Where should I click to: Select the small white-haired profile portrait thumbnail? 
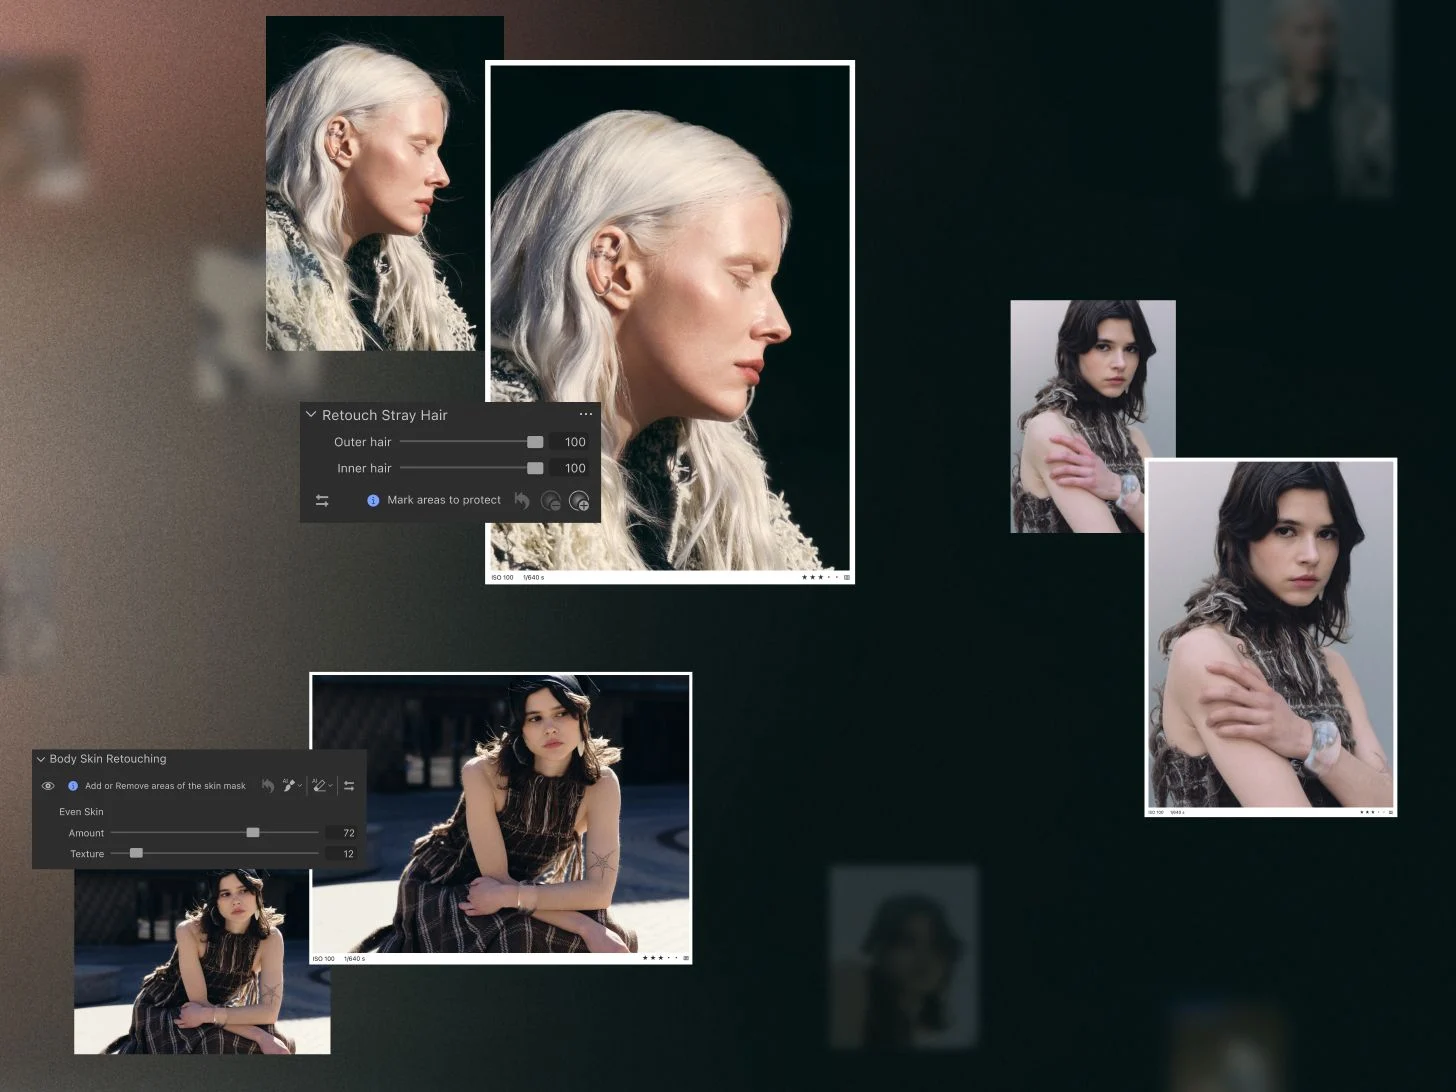pyautogui.click(x=376, y=183)
